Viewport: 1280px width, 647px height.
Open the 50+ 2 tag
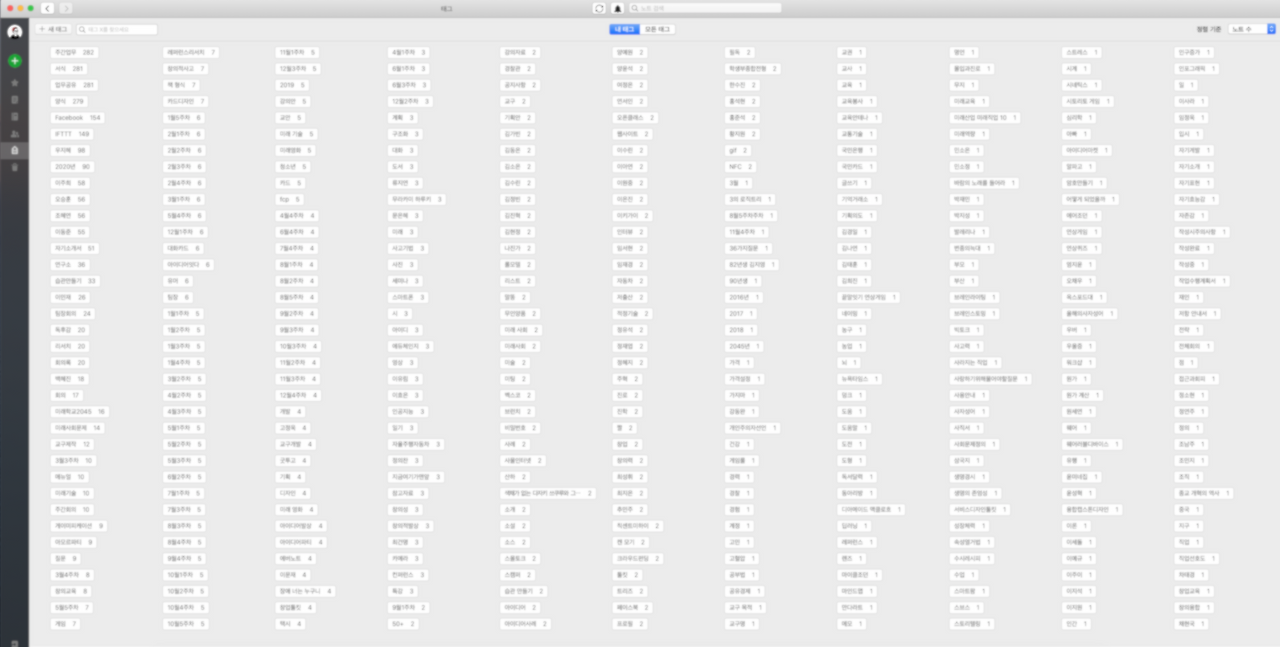click(402, 624)
